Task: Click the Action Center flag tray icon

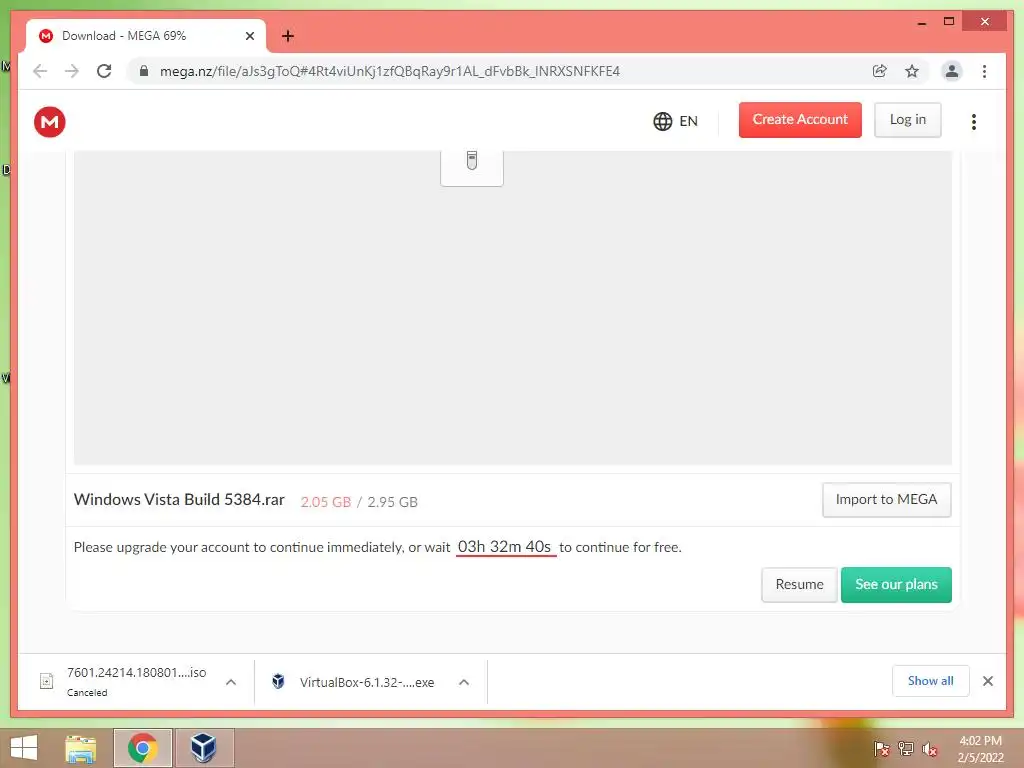Action: pyautogui.click(x=881, y=748)
